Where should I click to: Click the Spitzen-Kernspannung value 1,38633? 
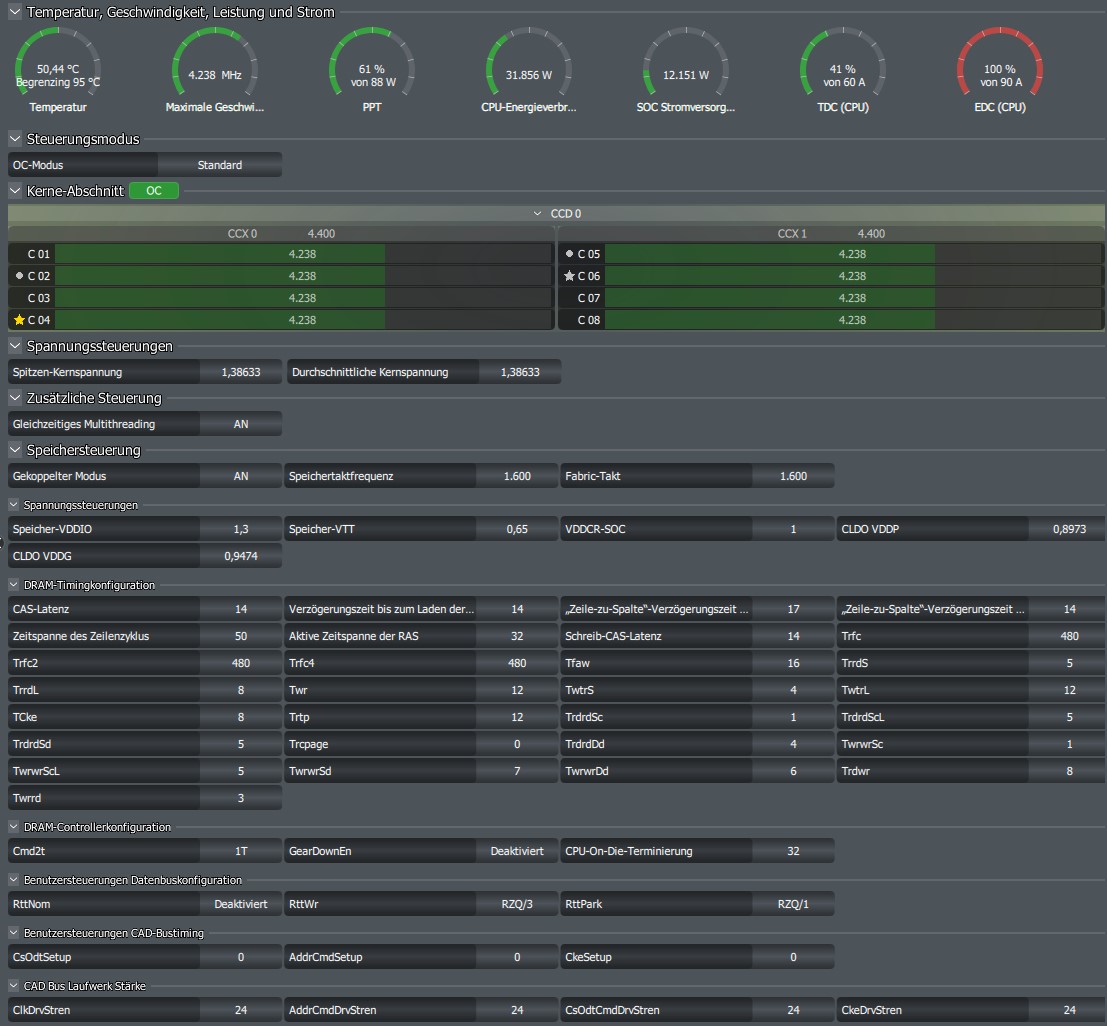[x=241, y=371]
